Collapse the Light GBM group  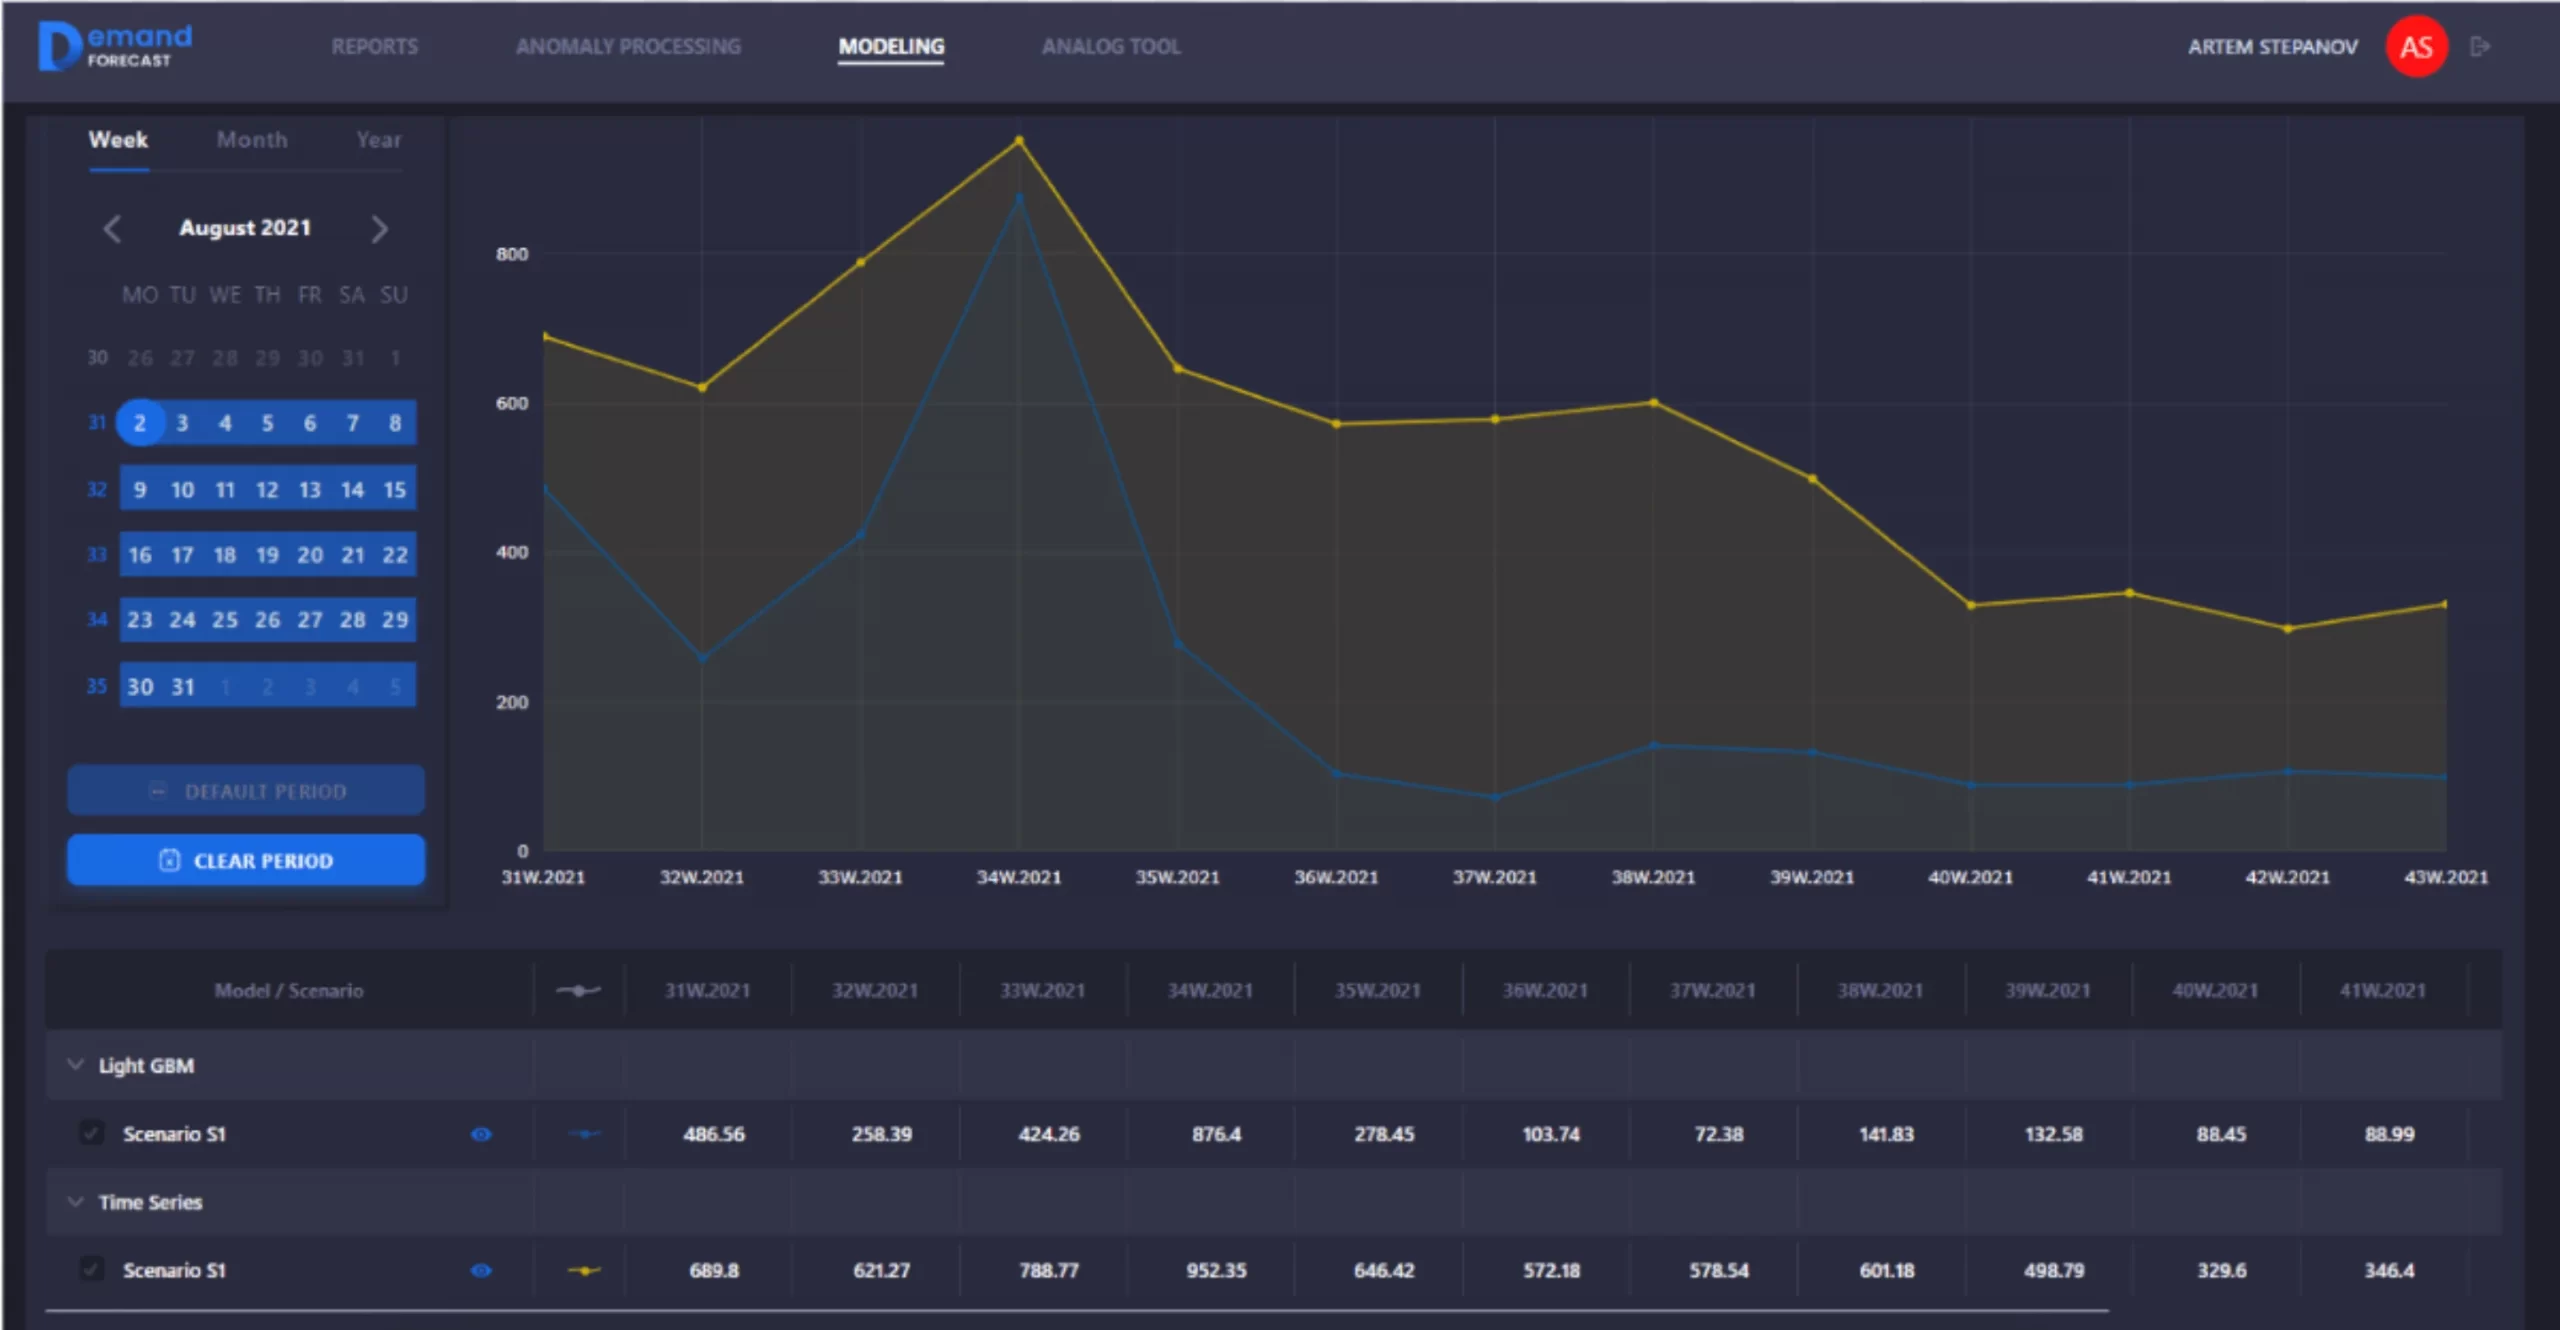pyautogui.click(x=75, y=1065)
